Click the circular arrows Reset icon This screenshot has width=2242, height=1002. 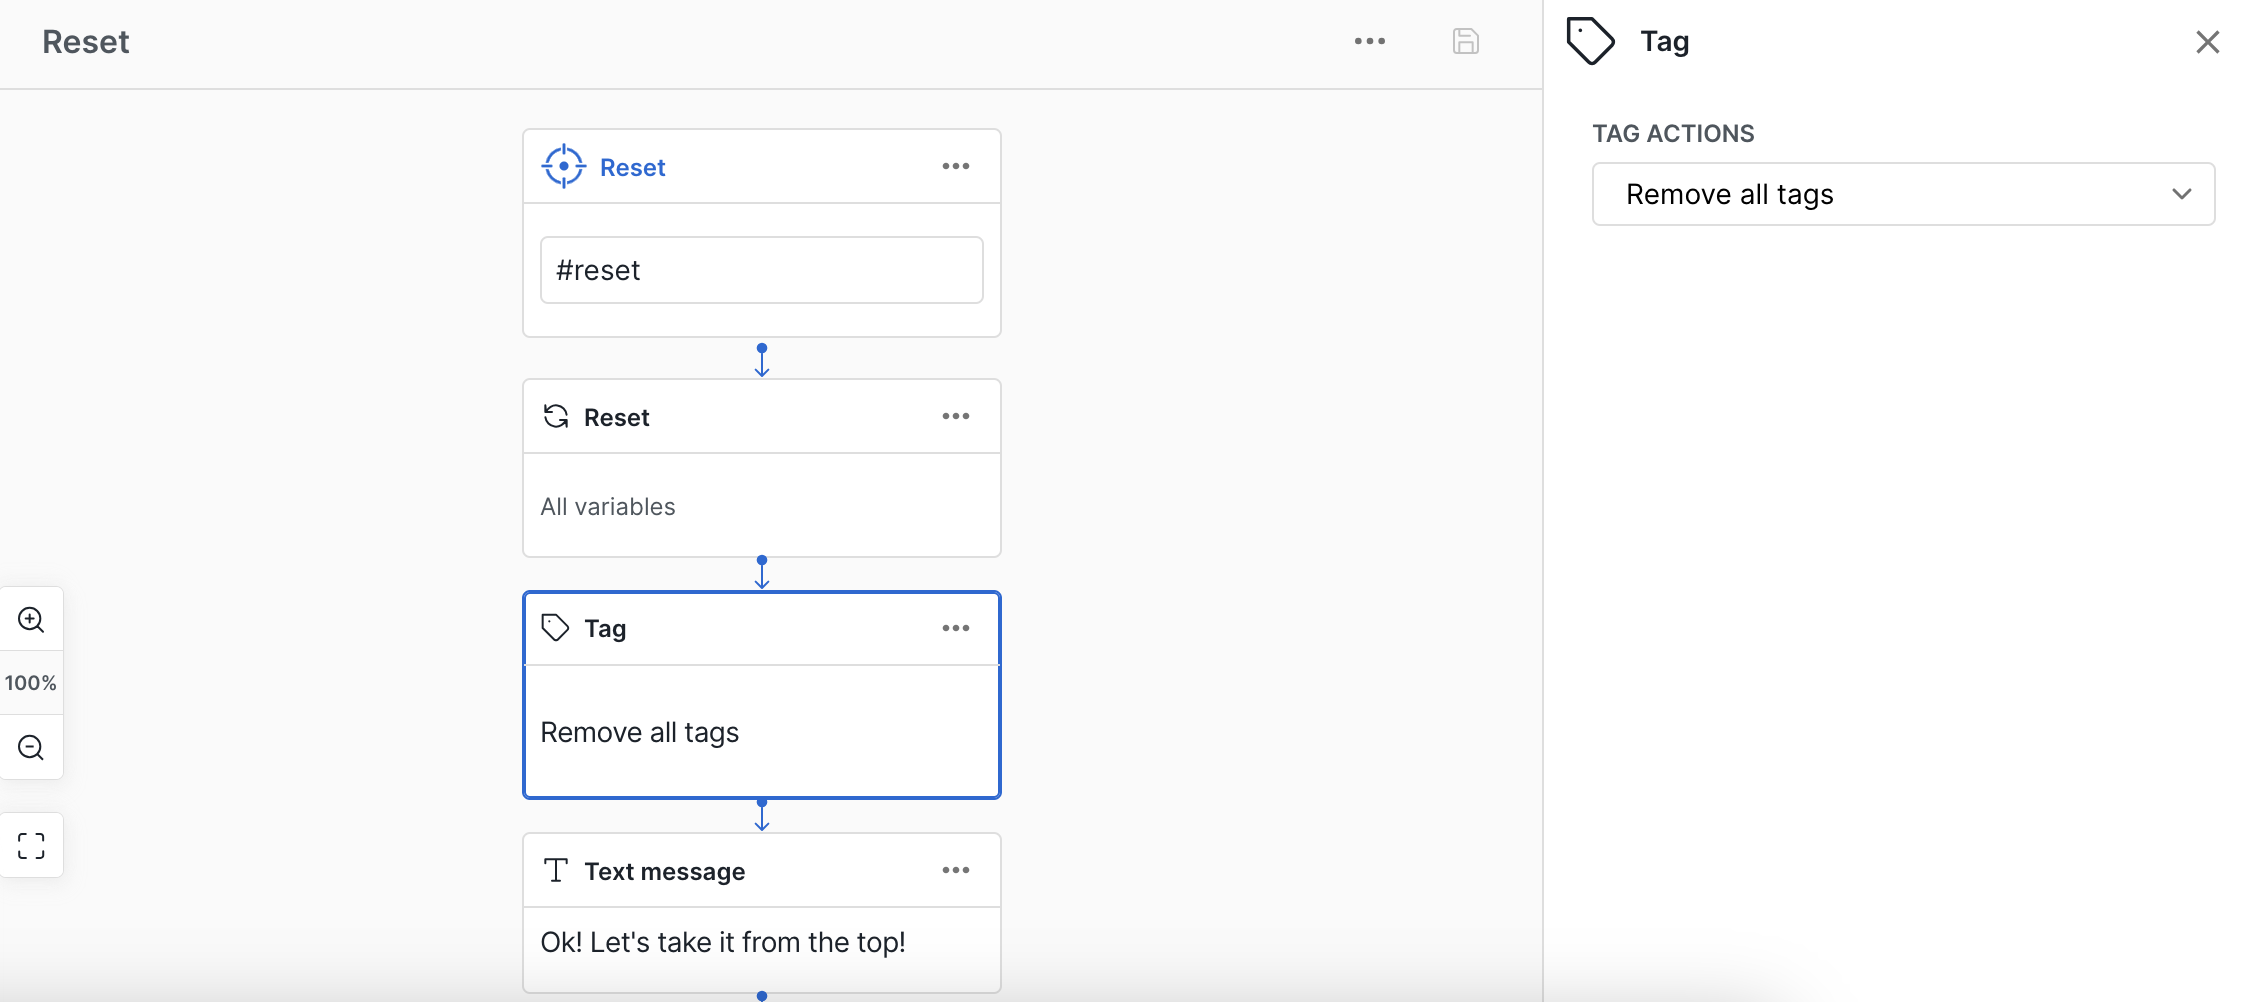click(556, 417)
